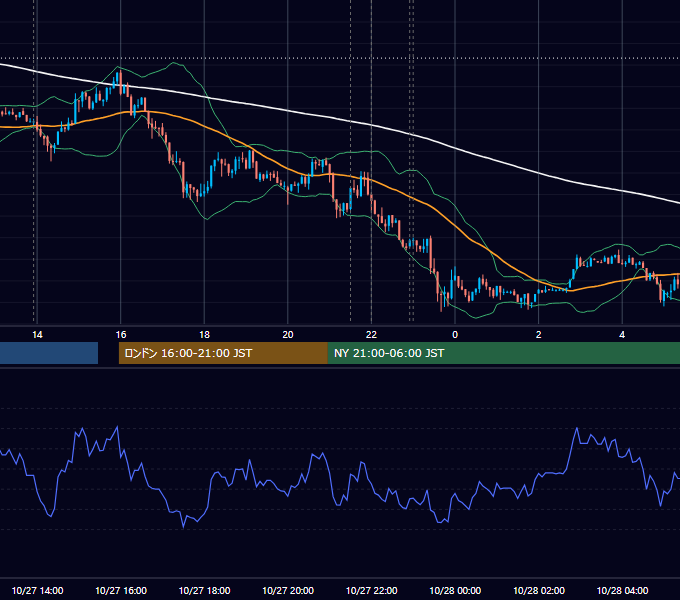Image resolution: width=680 pixels, height=600 pixels.
Task: Click the 2 hour axis label
Action: (x=539, y=335)
